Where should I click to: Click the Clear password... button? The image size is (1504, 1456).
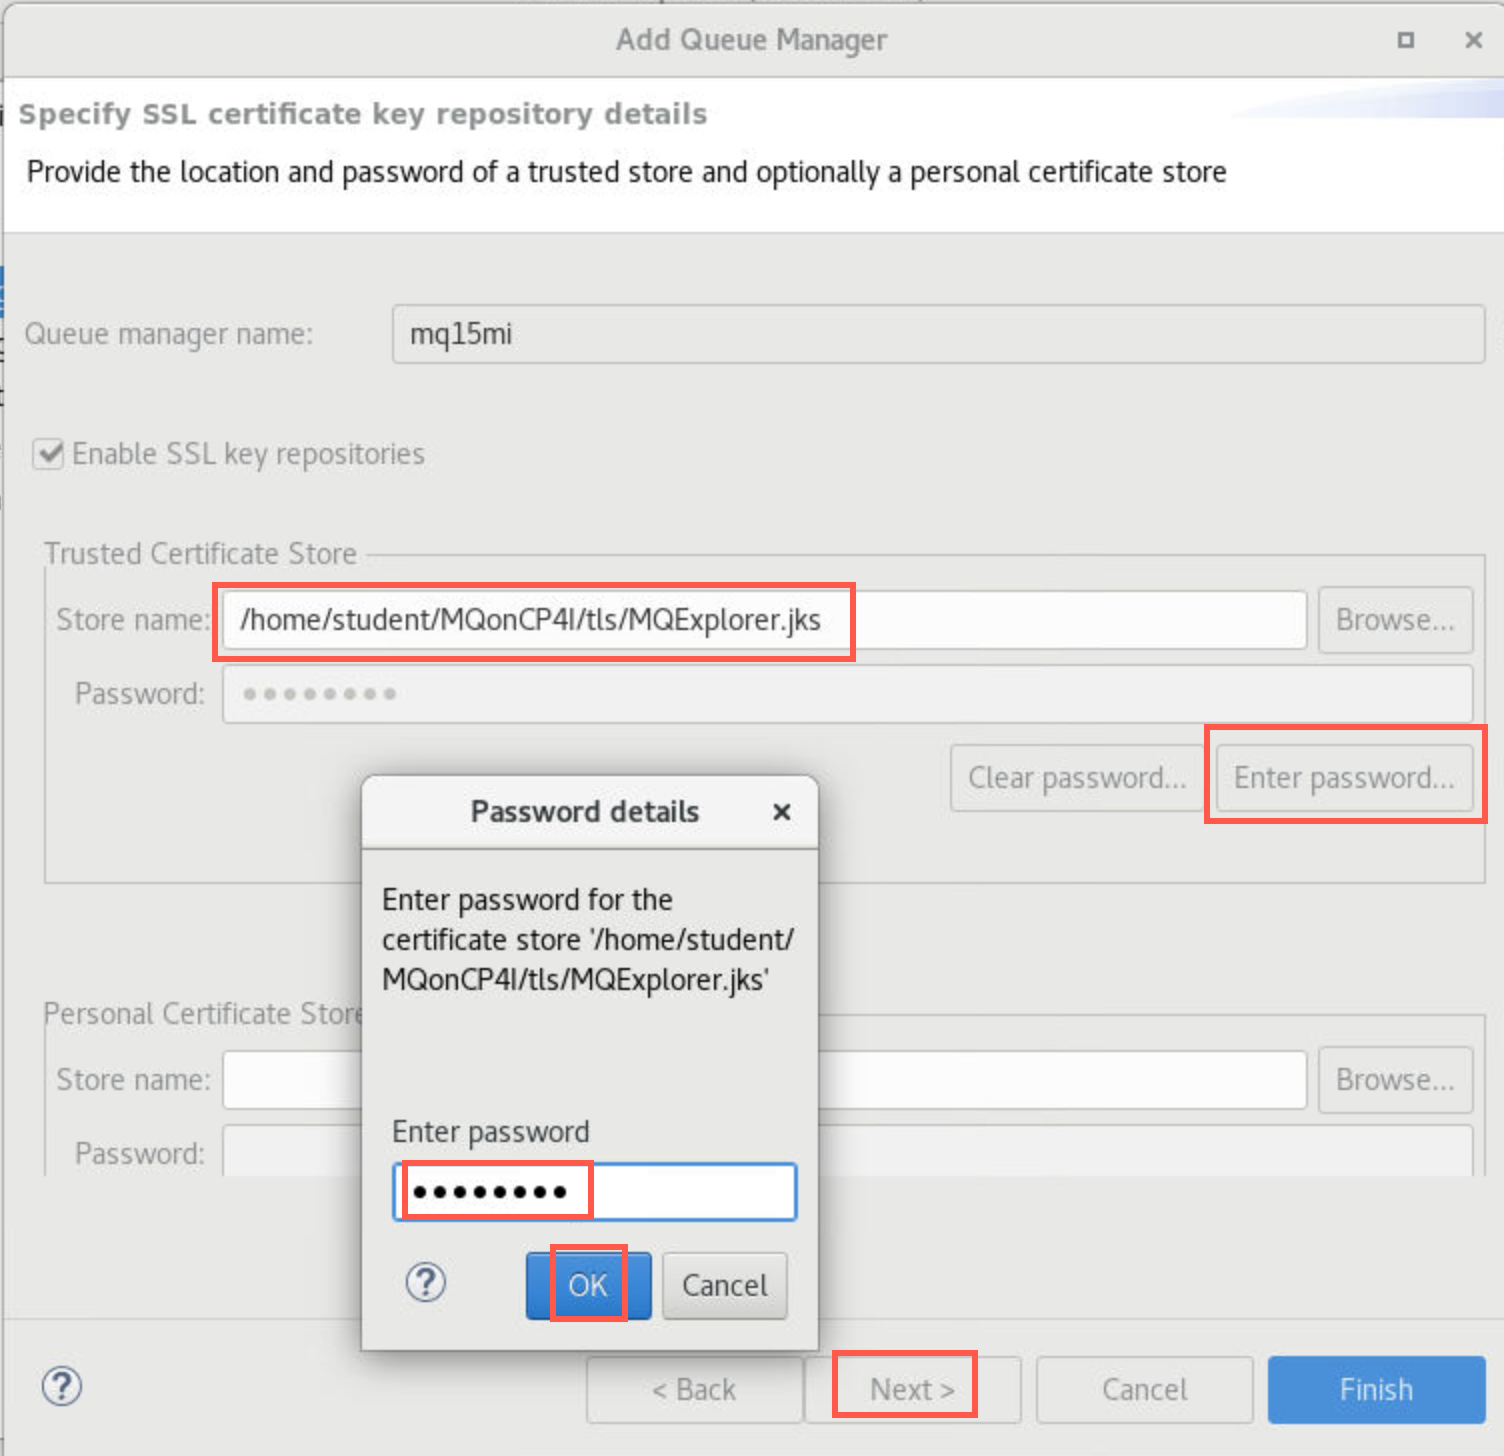pos(1077,778)
